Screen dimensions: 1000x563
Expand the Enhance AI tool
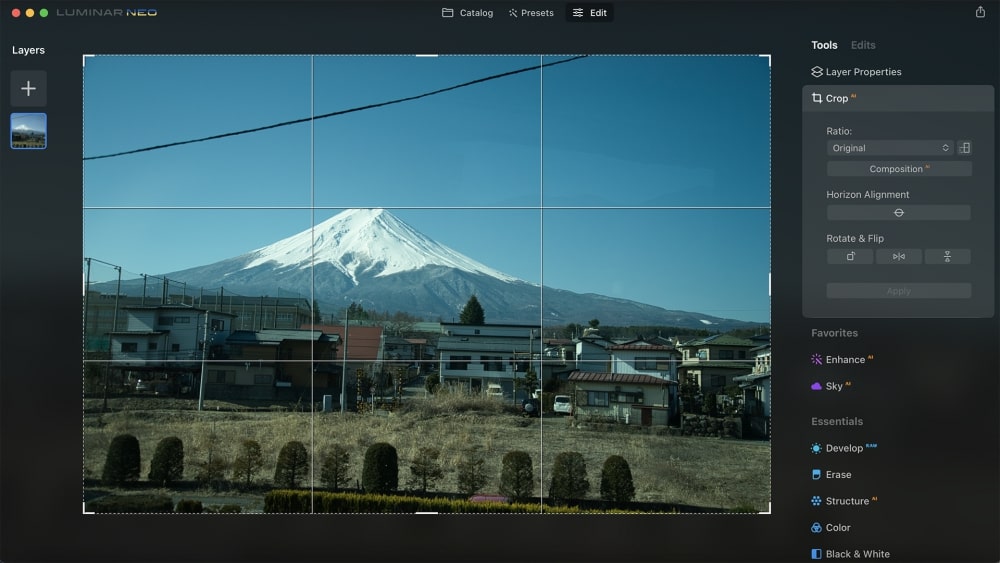(x=845, y=359)
